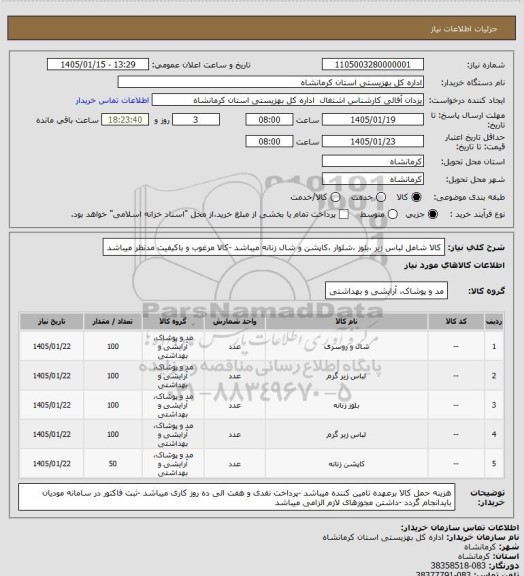Click the شرح کلی نیاز description box

(x=274, y=248)
